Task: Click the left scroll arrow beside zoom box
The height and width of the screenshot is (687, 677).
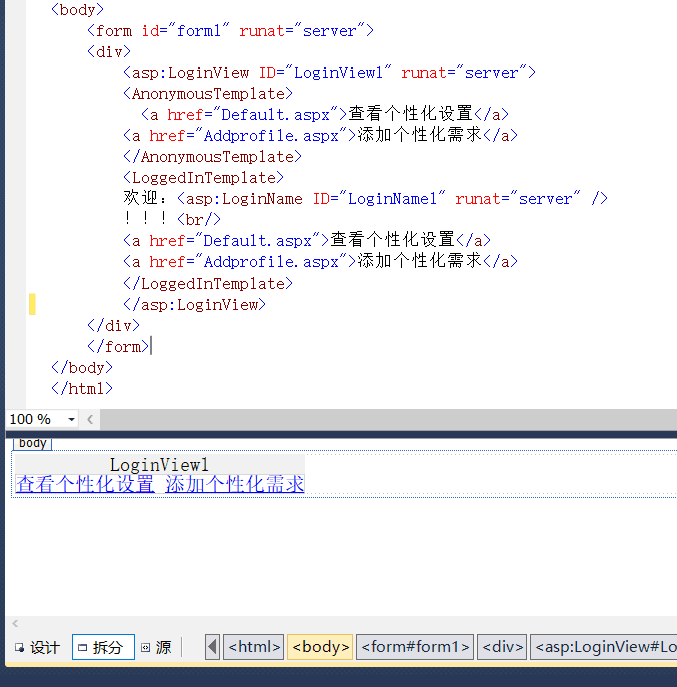Action: click(x=90, y=419)
